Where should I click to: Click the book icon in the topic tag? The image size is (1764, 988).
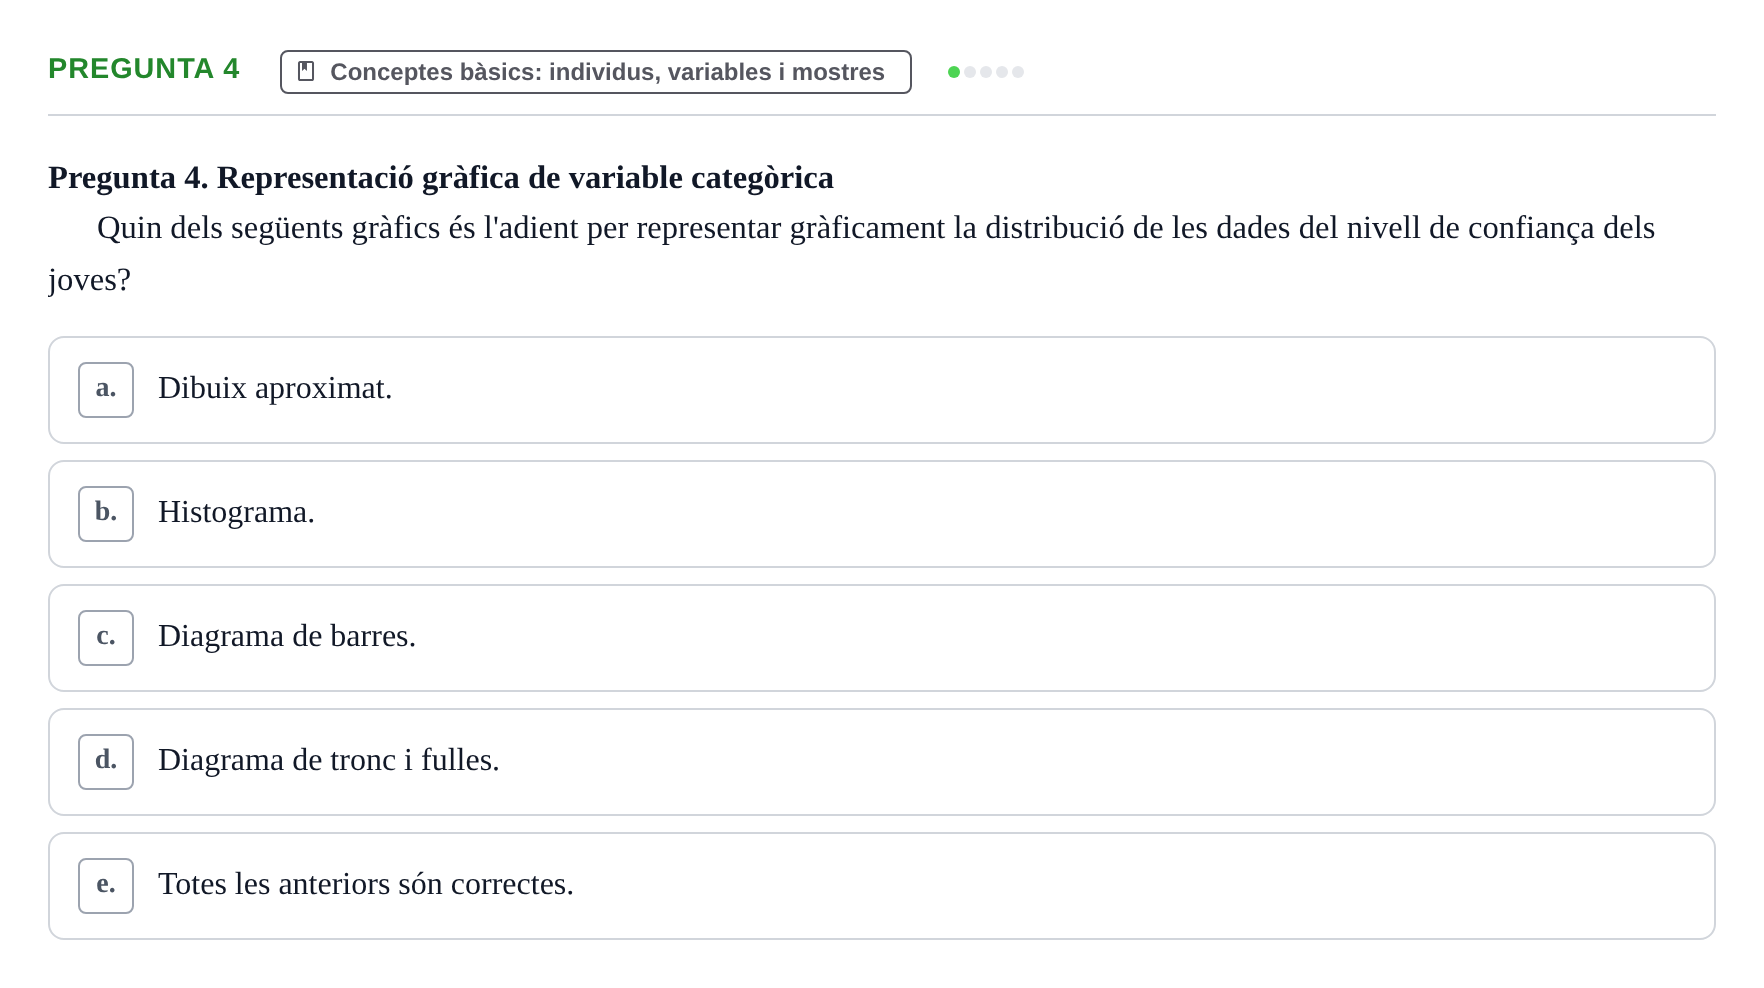click(306, 72)
